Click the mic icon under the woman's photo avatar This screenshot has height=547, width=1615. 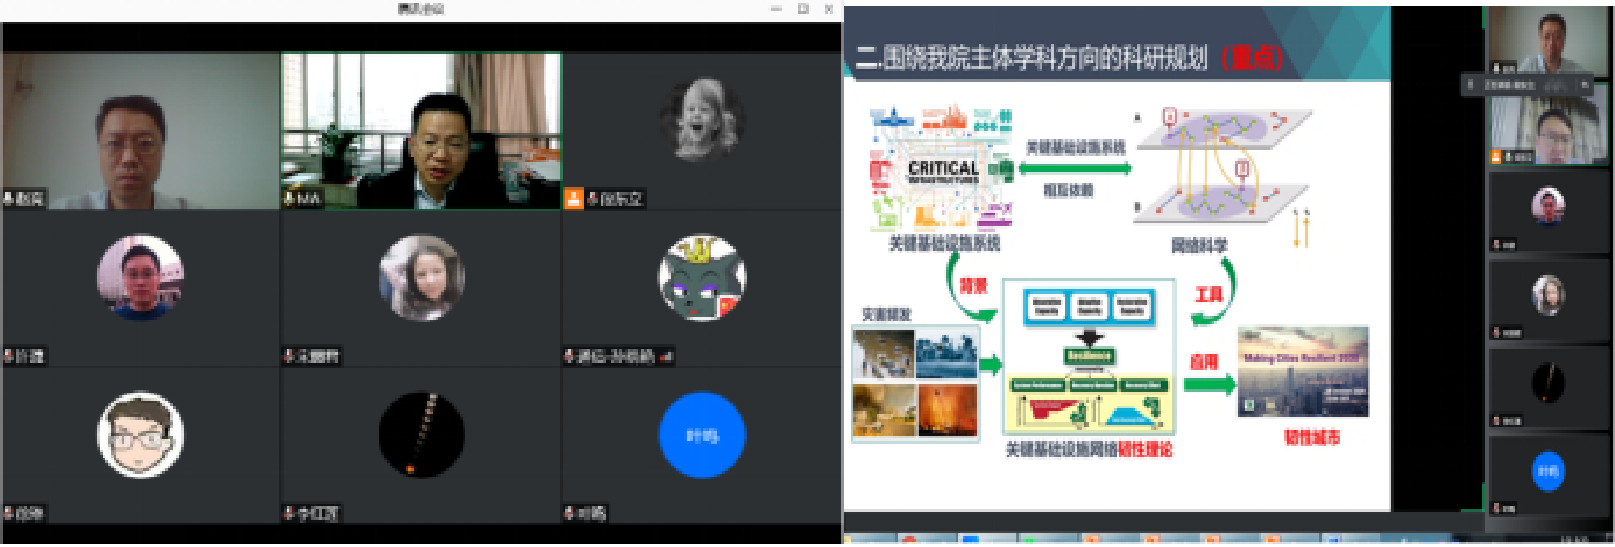tap(289, 356)
